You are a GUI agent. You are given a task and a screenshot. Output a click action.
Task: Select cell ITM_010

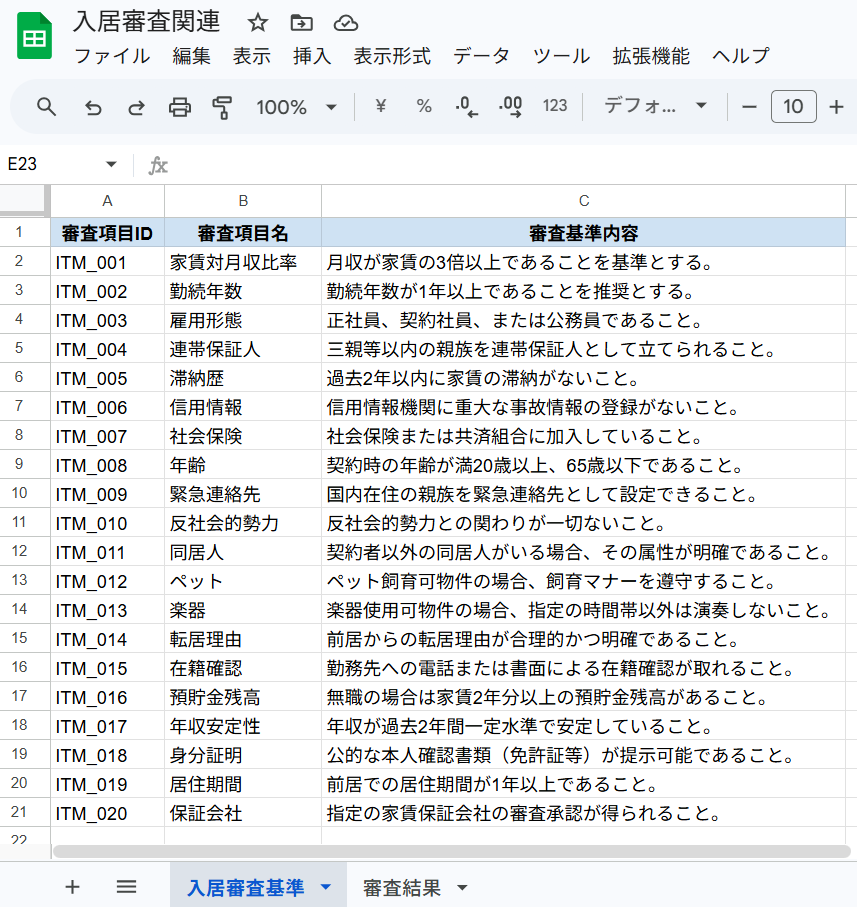107,523
